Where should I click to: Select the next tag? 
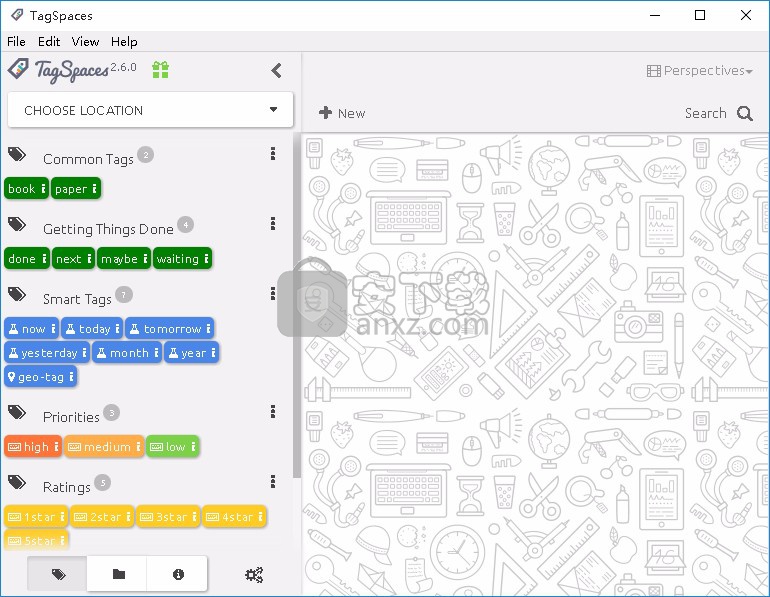coord(73,259)
